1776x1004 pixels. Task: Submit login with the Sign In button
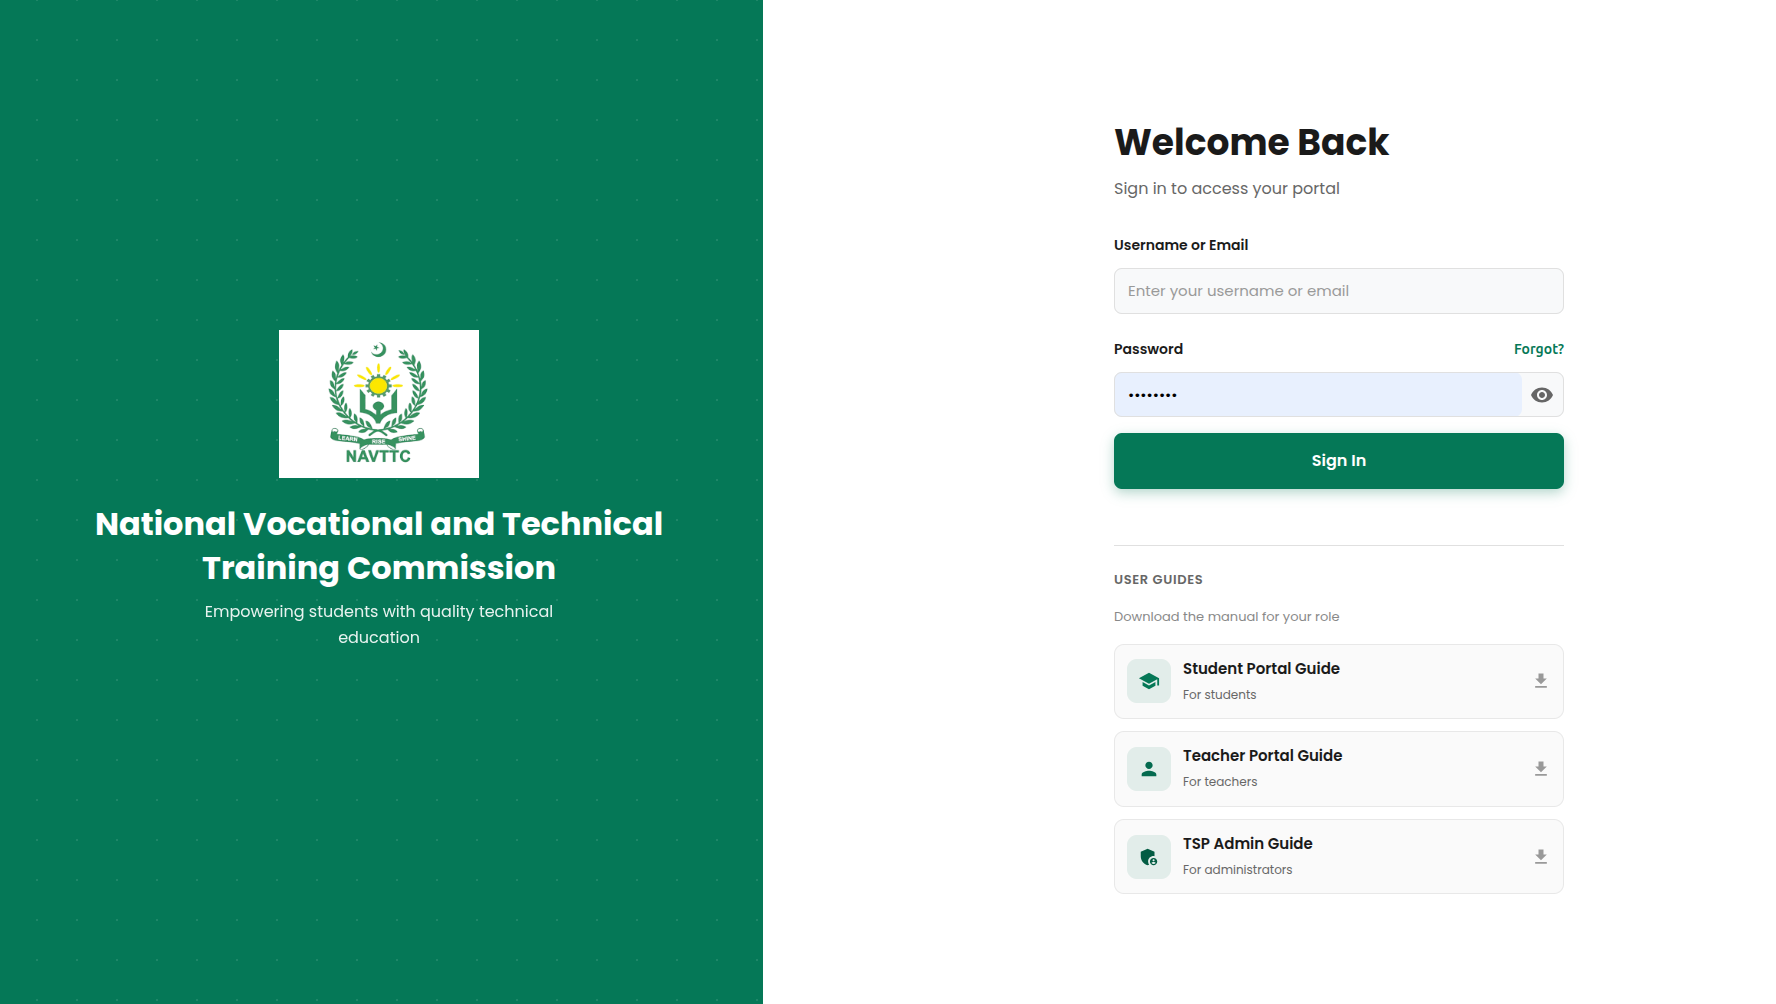pos(1339,461)
